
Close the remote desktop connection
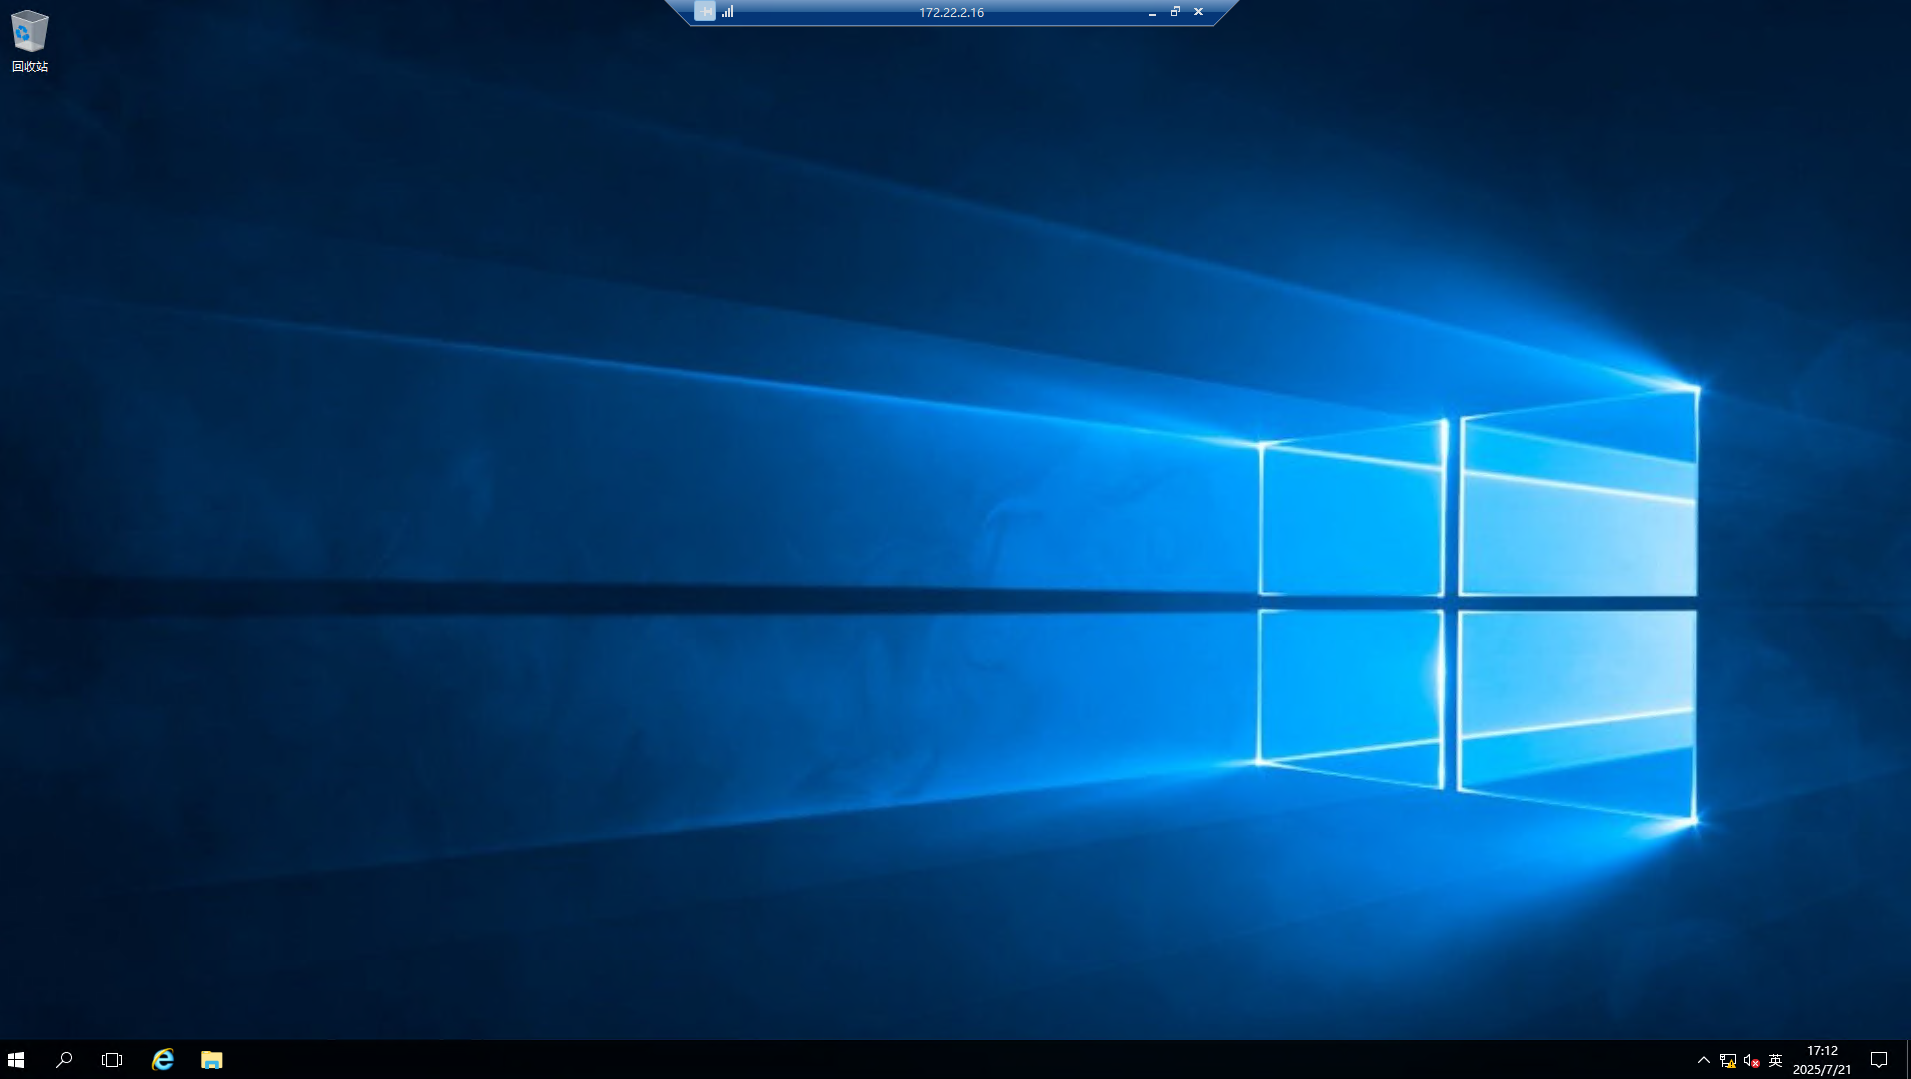[x=1198, y=12]
